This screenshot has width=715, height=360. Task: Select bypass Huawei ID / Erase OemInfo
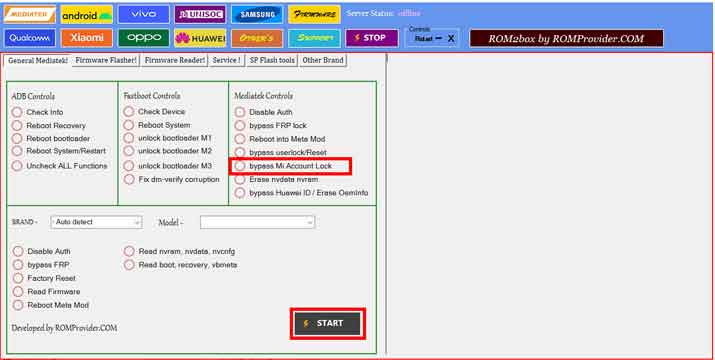[x=302, y=193]
